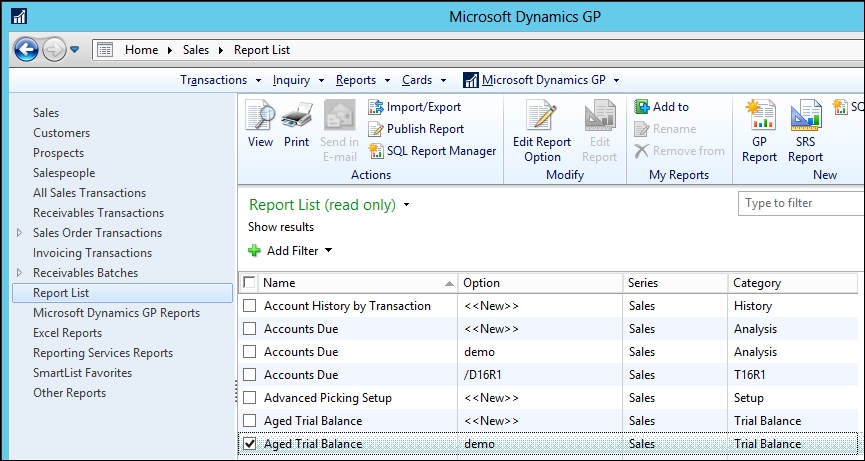Open the navigation history dropdown arrow
This screenshot has width=865, height=461.
click(x=74, y=50)
